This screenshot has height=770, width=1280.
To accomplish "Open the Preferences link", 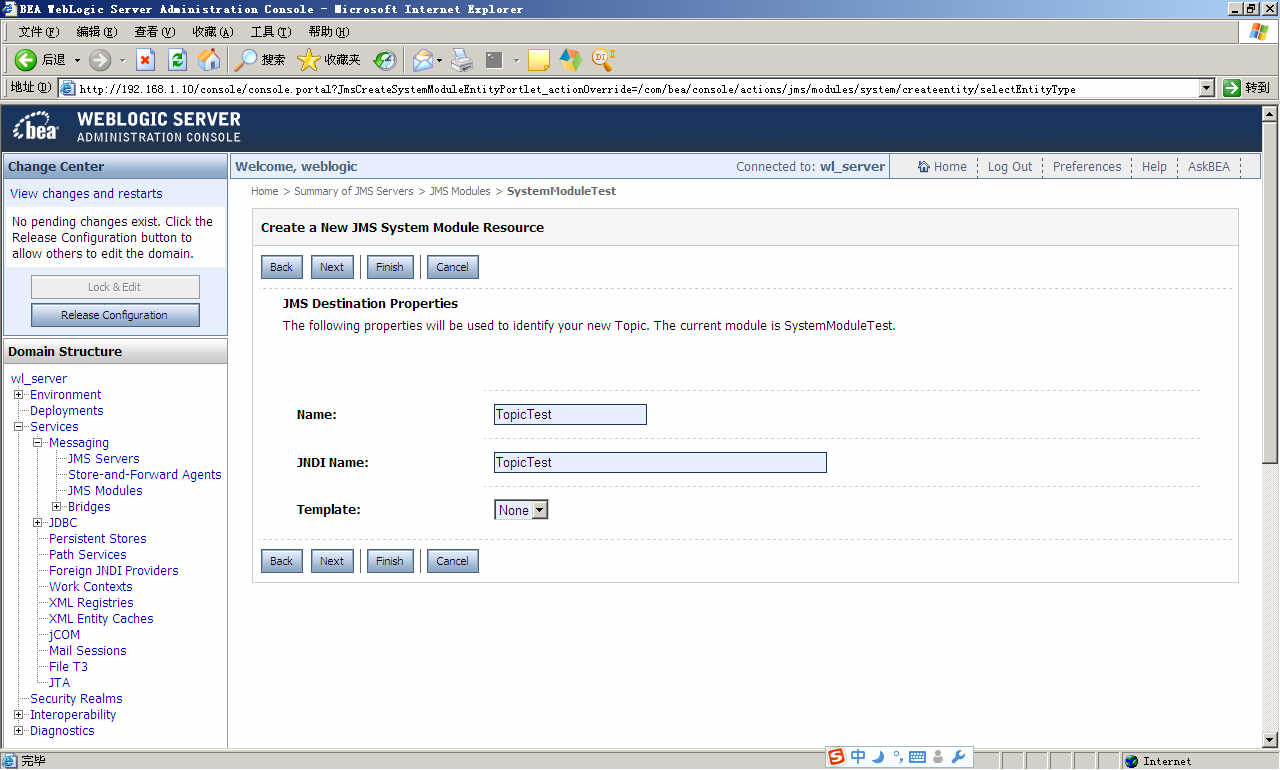I will click(x=1087, y=167).
